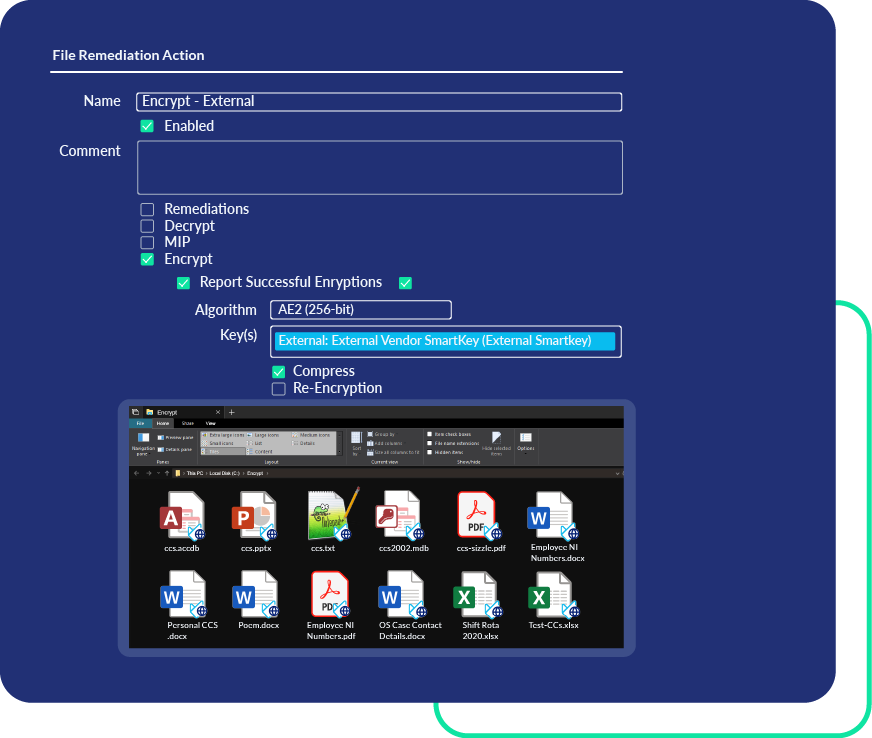The image size is (872, 738).
Task: Click into the Comment text box
Action: (x=379, y=167)
